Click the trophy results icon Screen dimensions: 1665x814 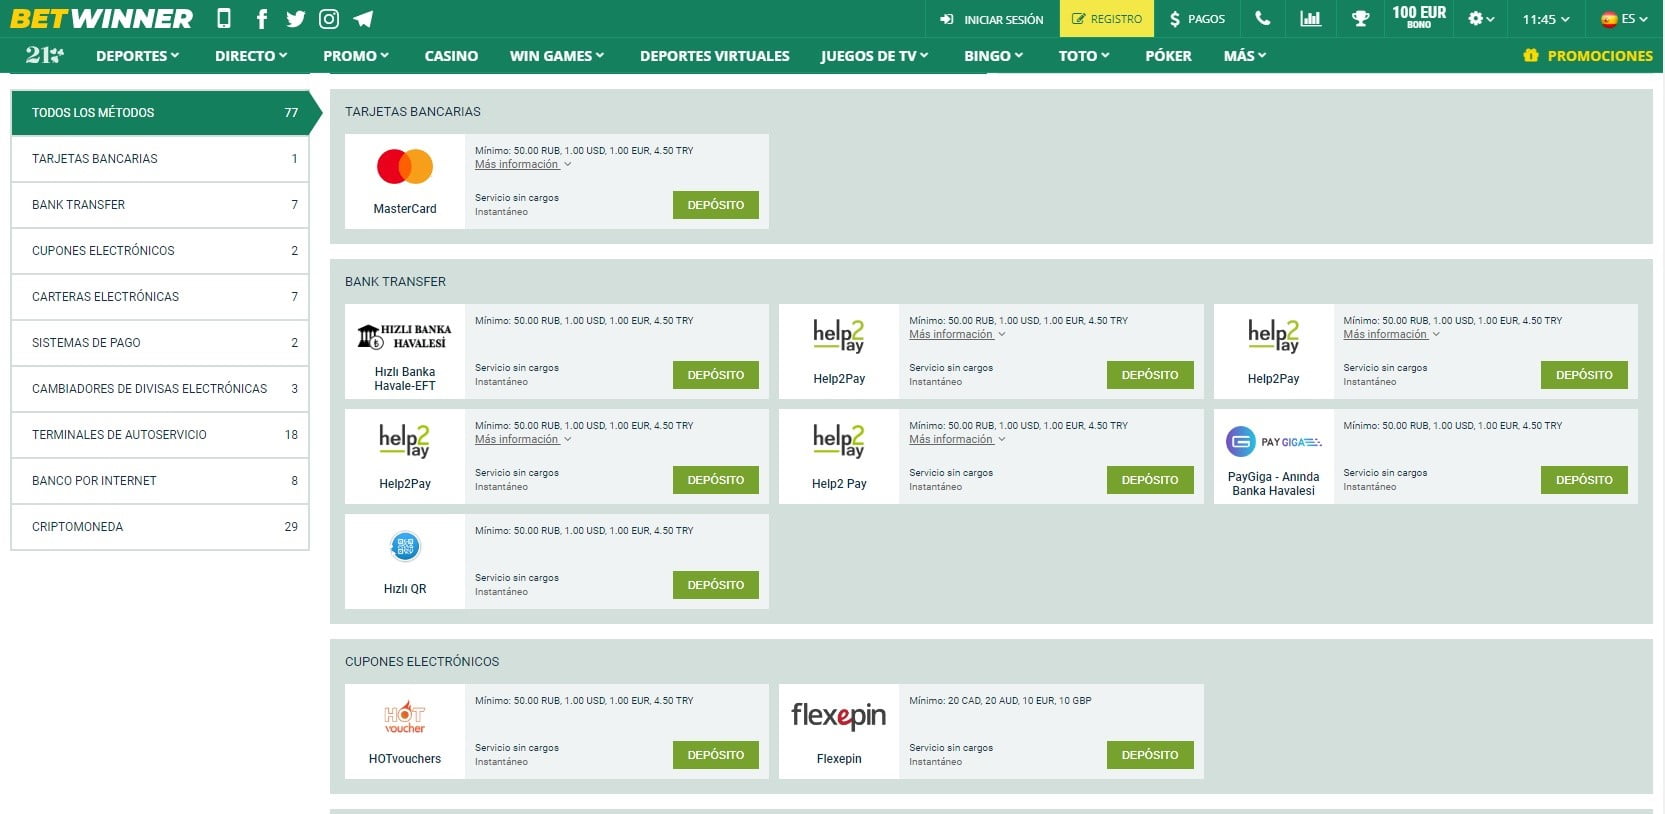(1360, 19)
